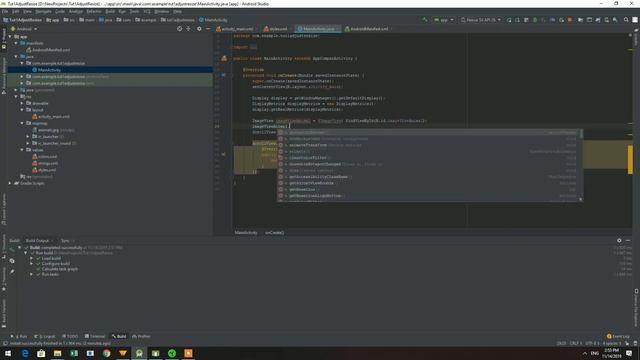
Task: Select colors.xml under values folder
Action: click(47, 157)
